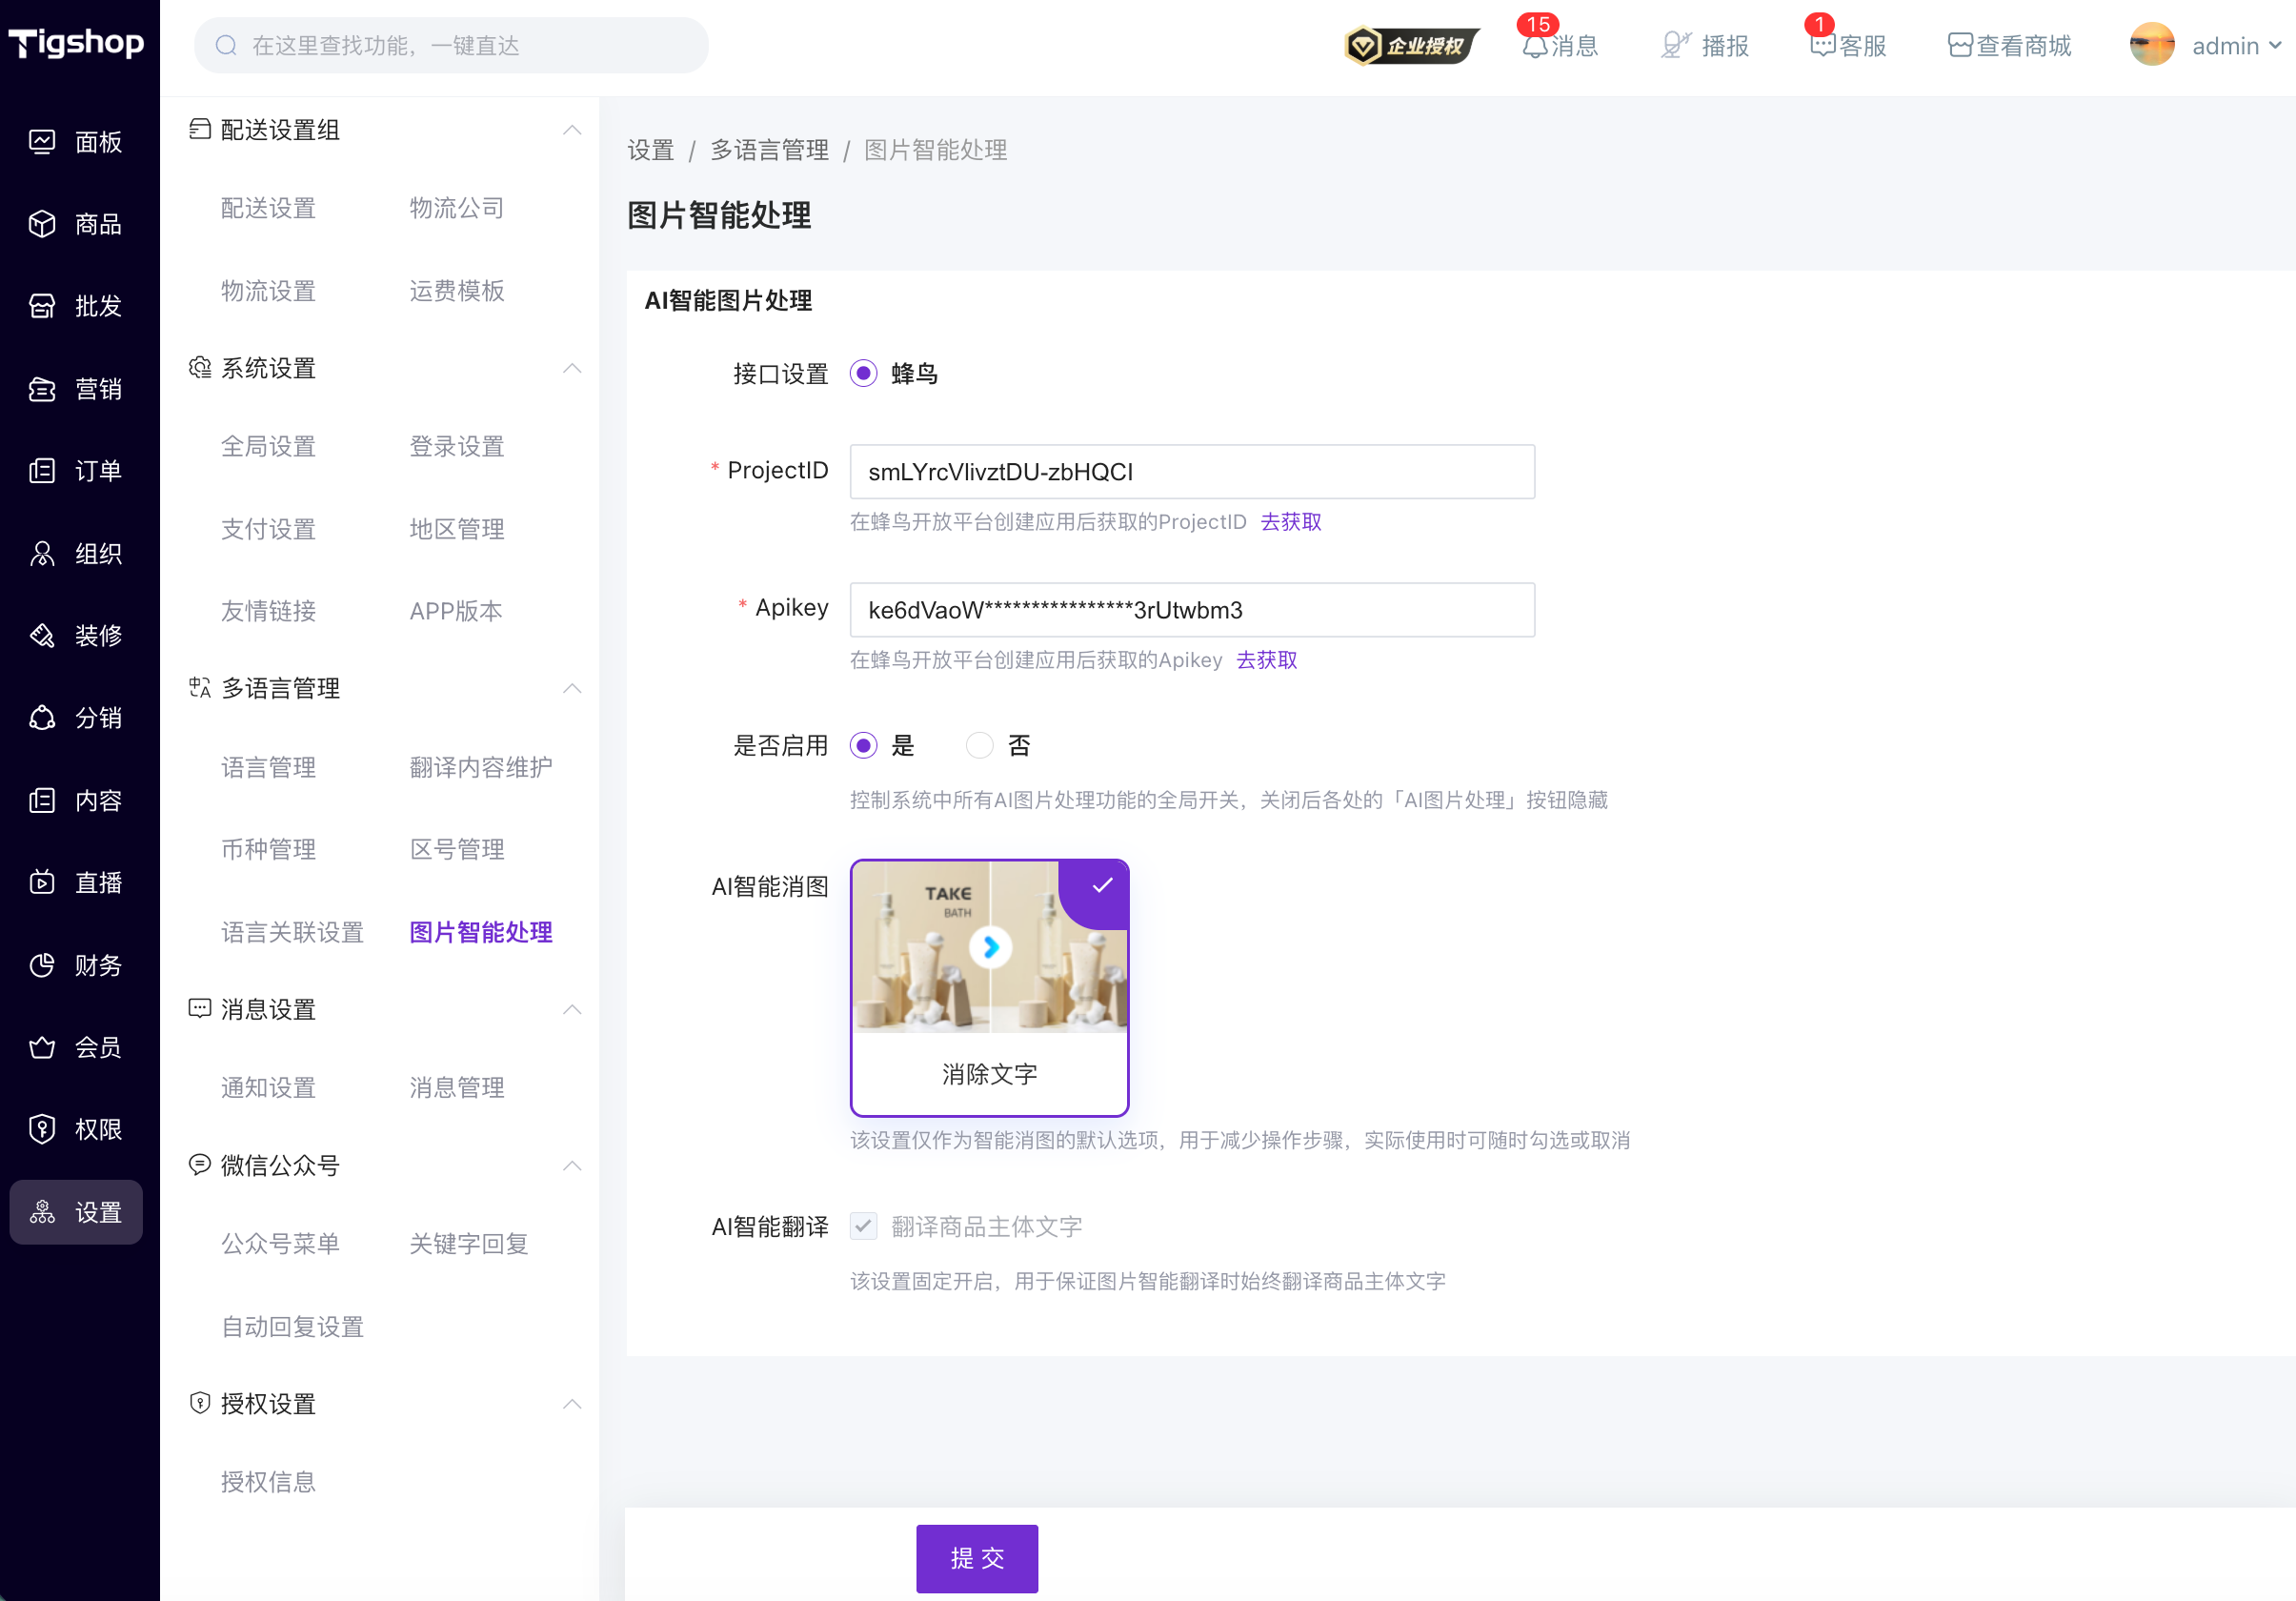The width and height of the screenshot is (2296, 1601).
Task: Click the 企业授权 enterprise badge
Action: pos(1411,46)
